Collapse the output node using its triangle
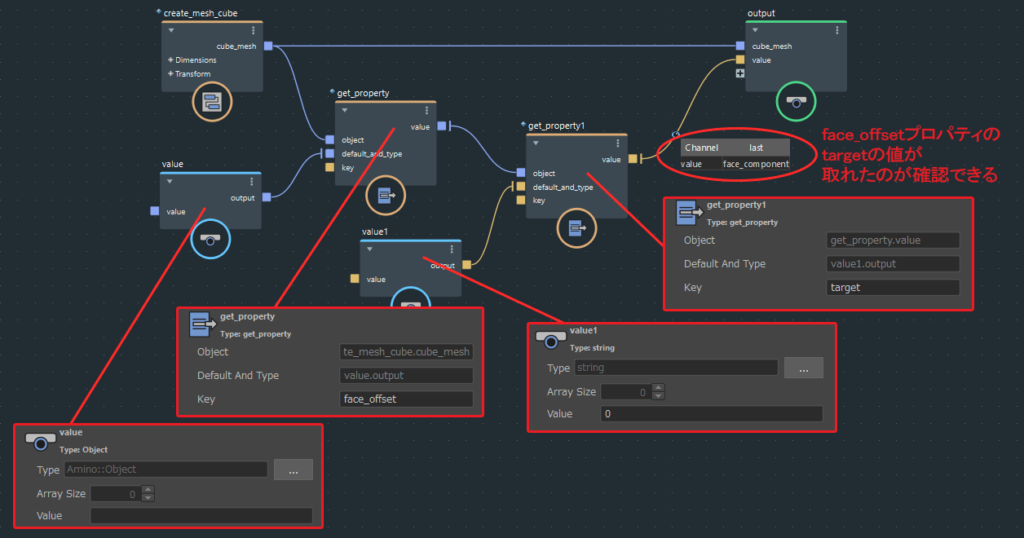This screenshot has height=538, width=1024. point(757,31)
